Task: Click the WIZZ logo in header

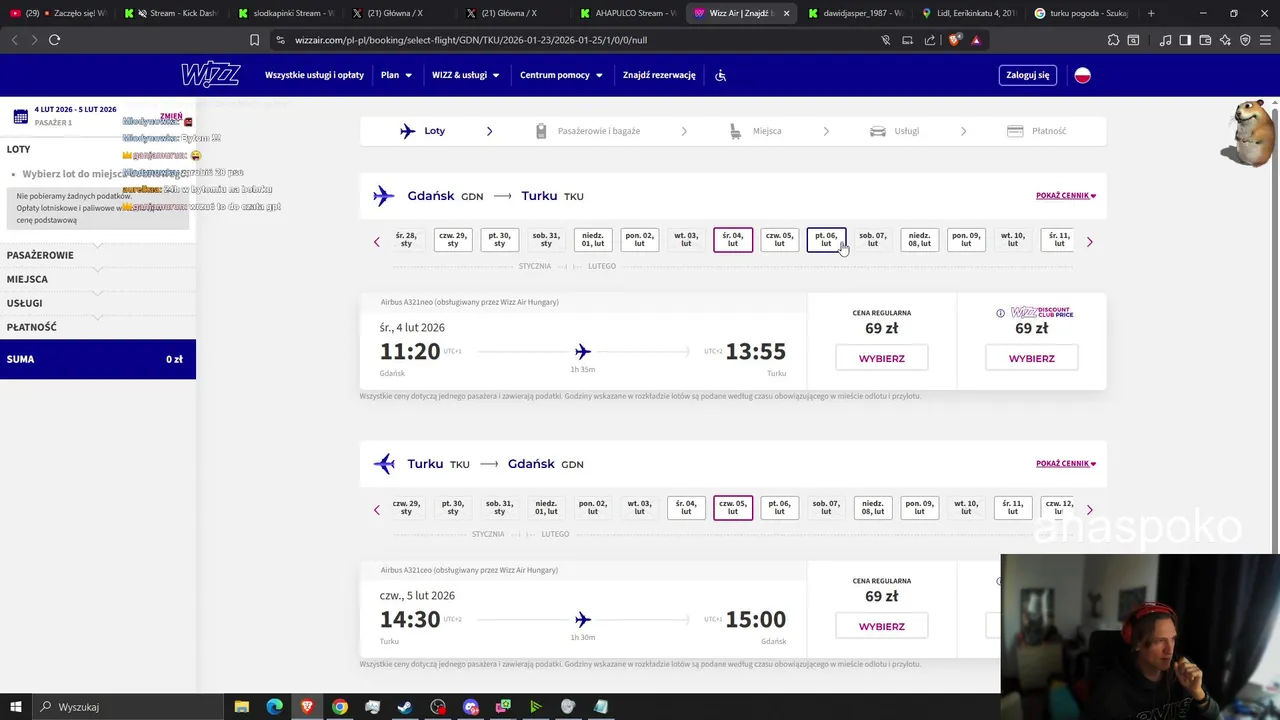Action: (x=210, y=75)
